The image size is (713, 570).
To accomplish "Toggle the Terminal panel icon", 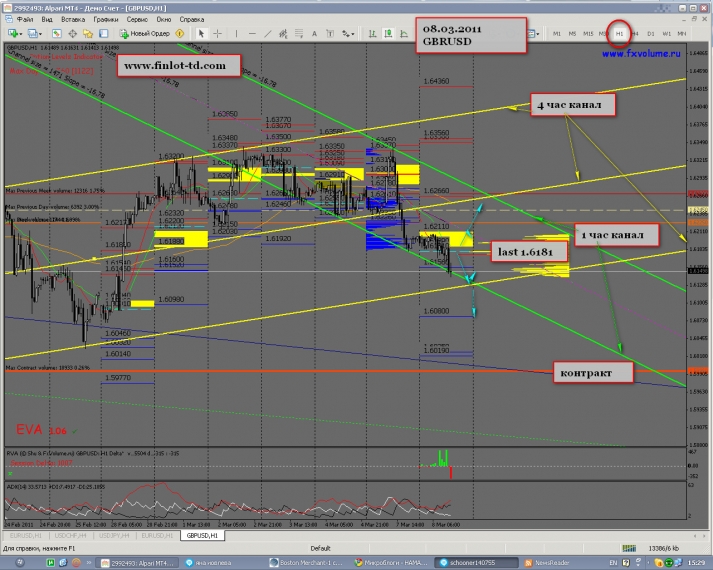I will click(104, 34).
